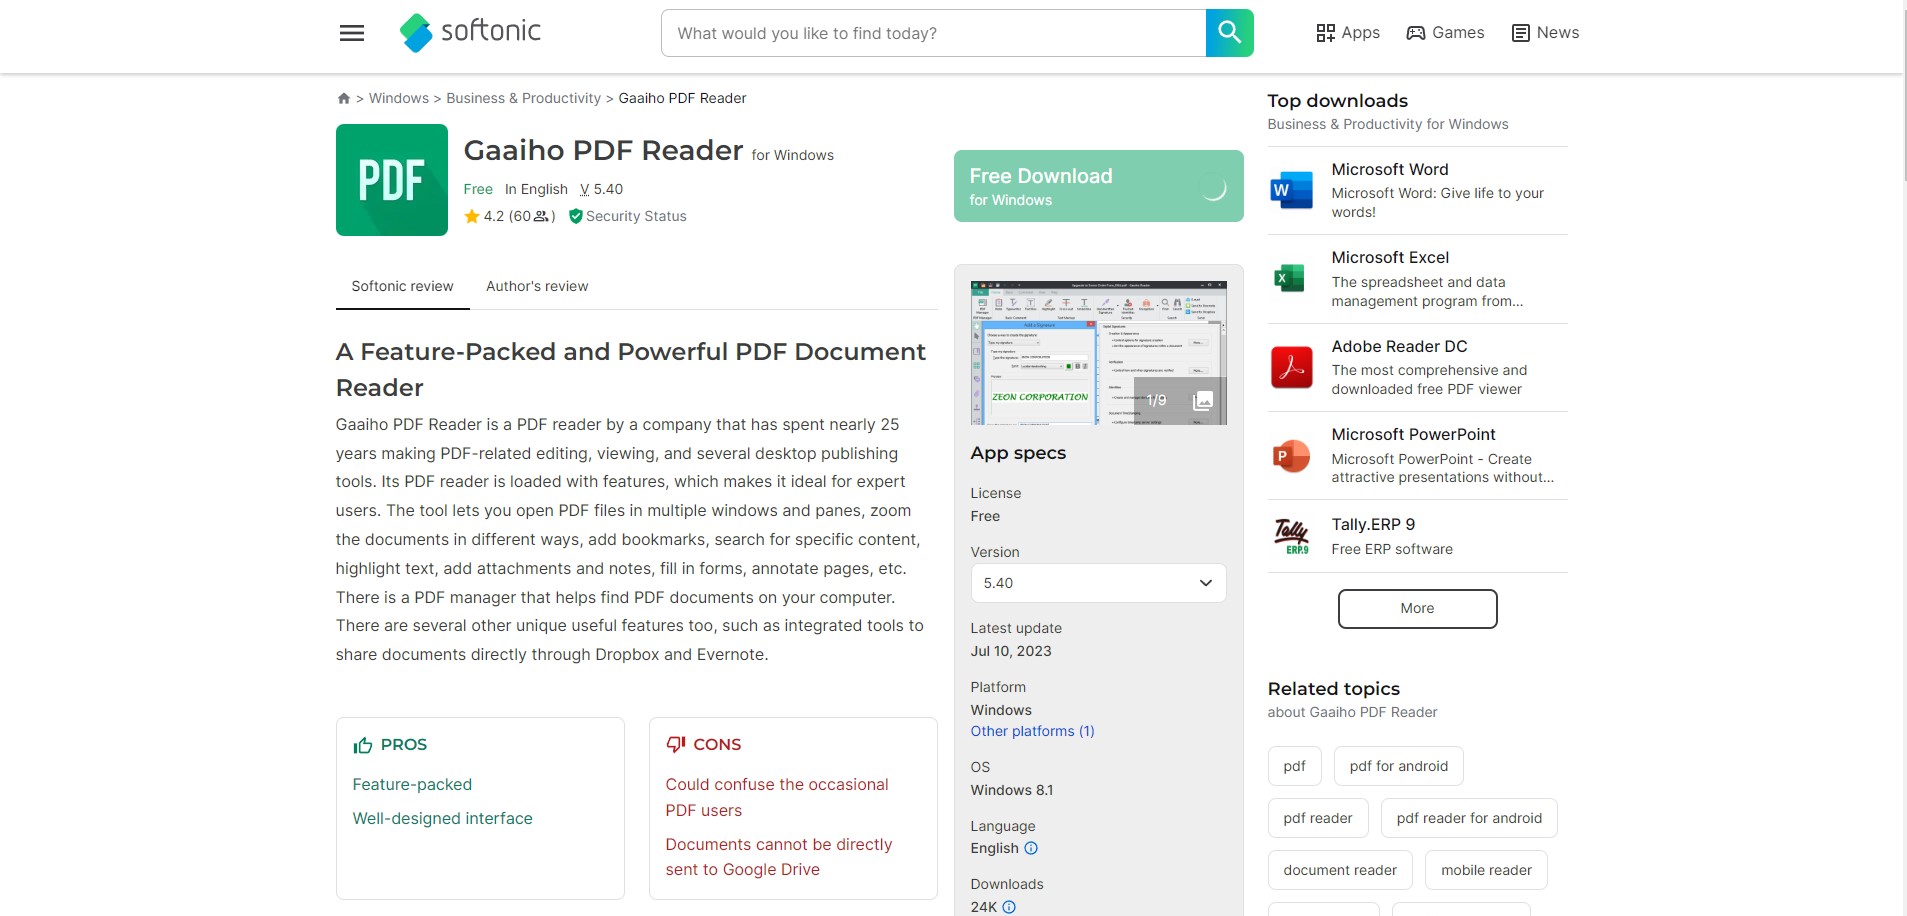Image resolution: width=1907 pixels, height=916 pixels.
Task: Open the app screenshot thumbnail
Action: tap(1099, 353)
